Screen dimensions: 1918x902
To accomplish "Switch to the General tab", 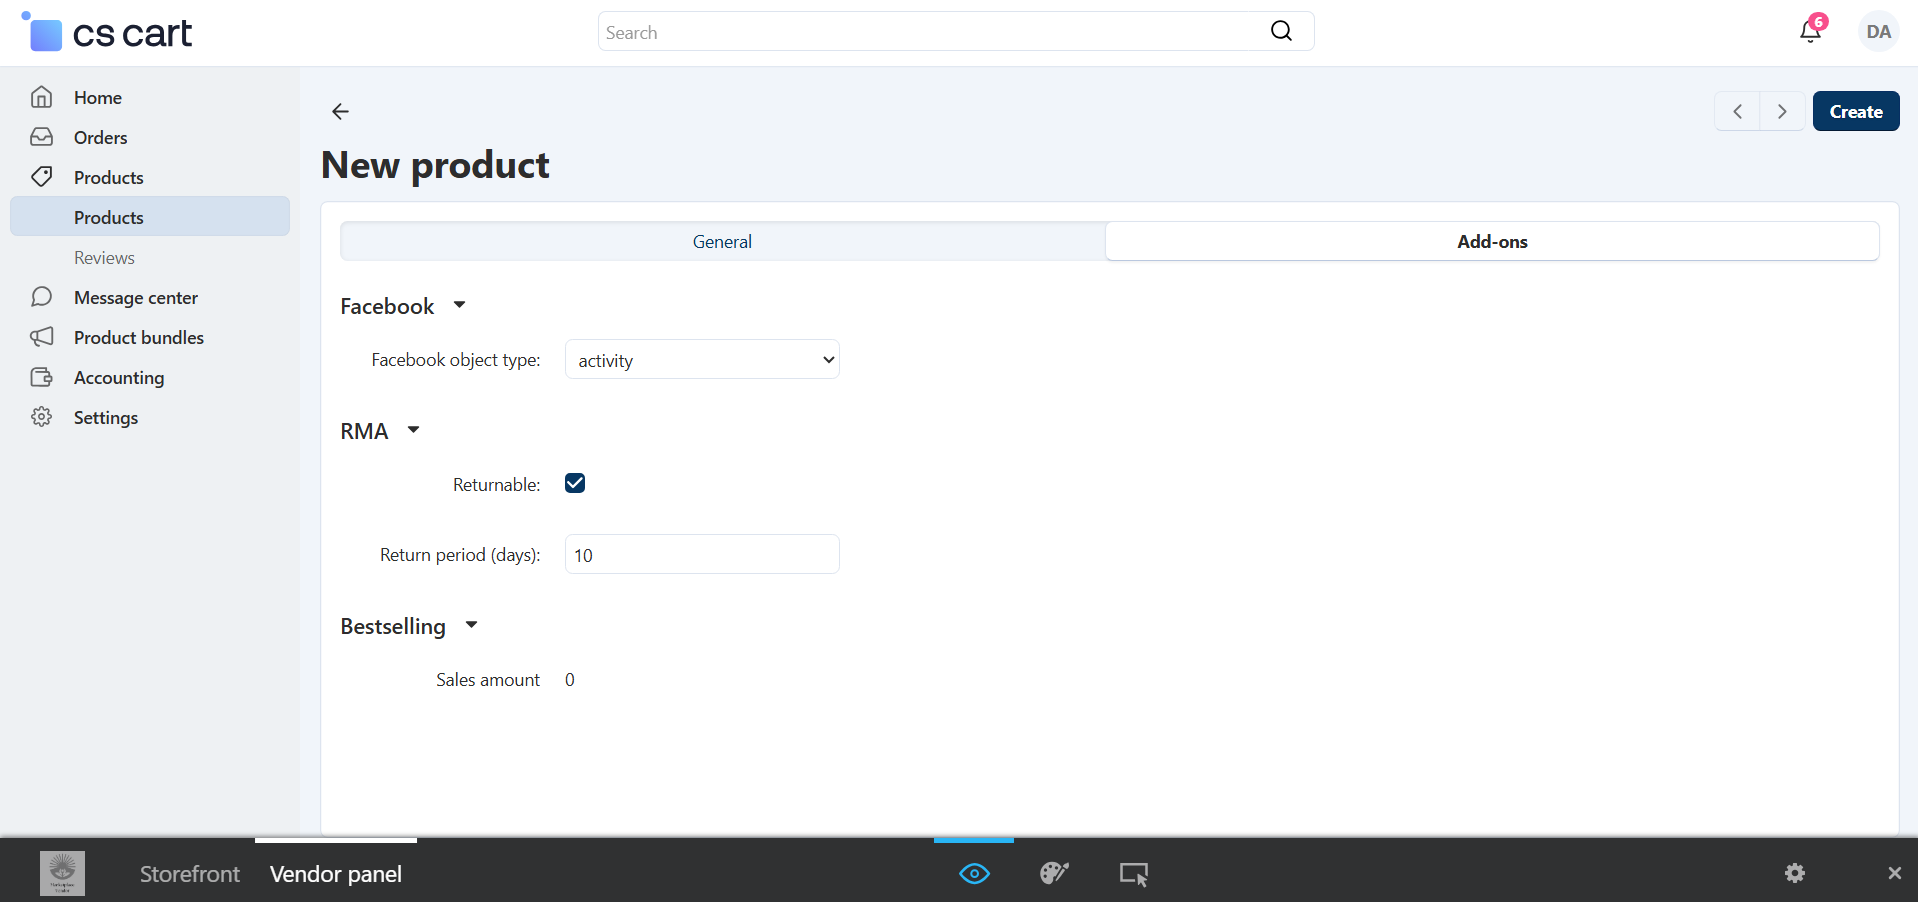I will pos(722,242).
